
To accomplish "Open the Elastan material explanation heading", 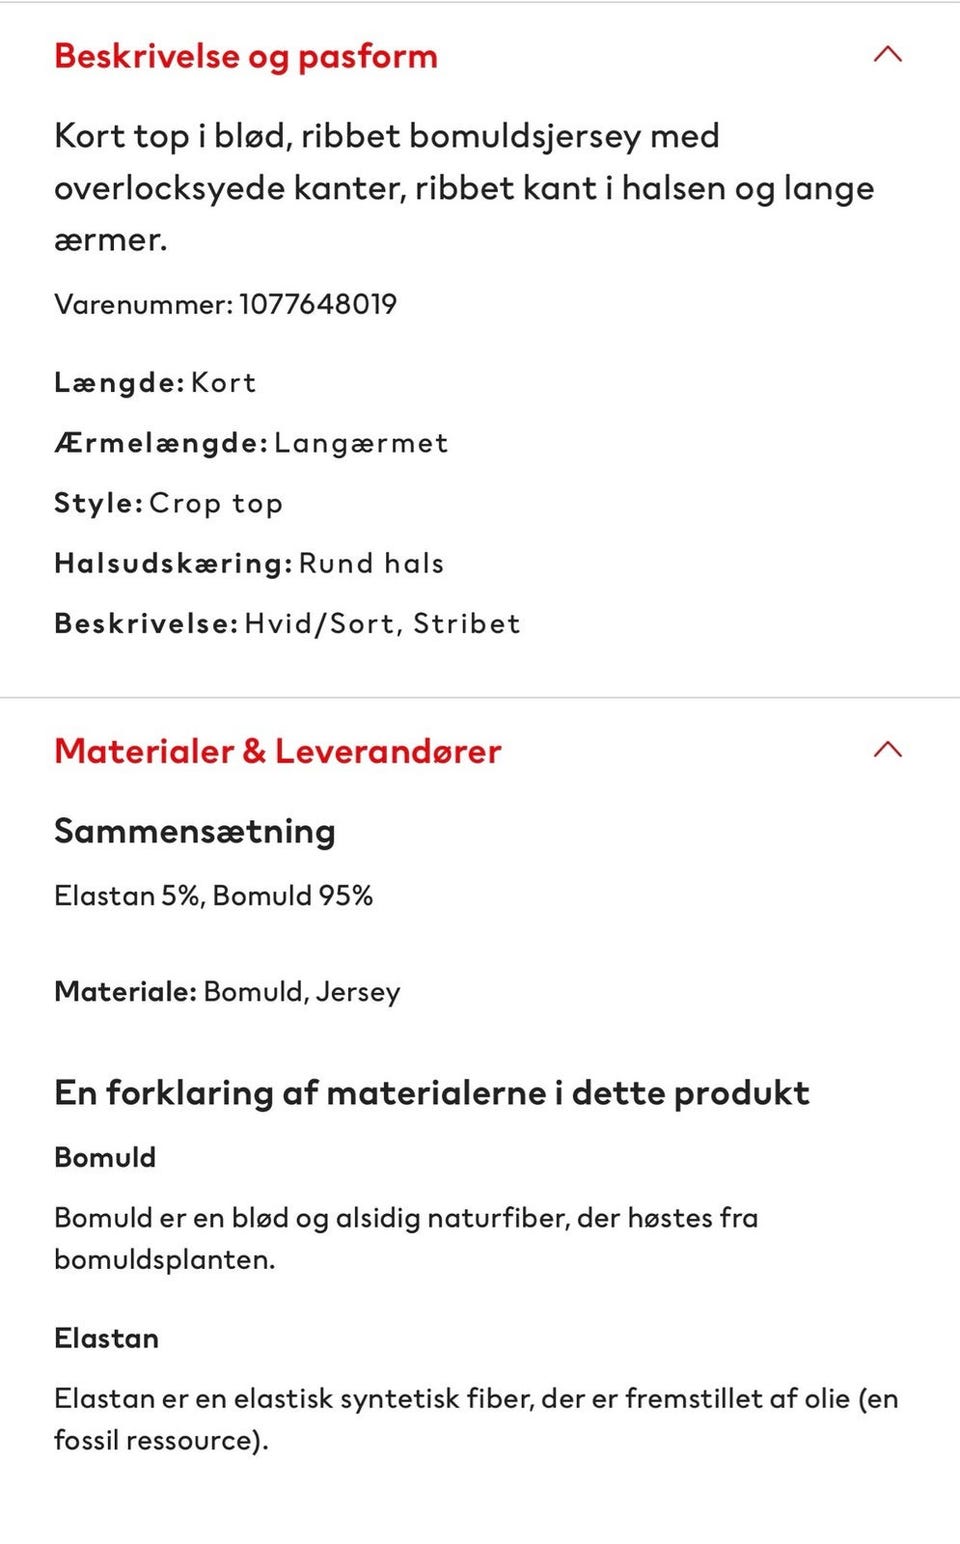I will pos(106,1338).
